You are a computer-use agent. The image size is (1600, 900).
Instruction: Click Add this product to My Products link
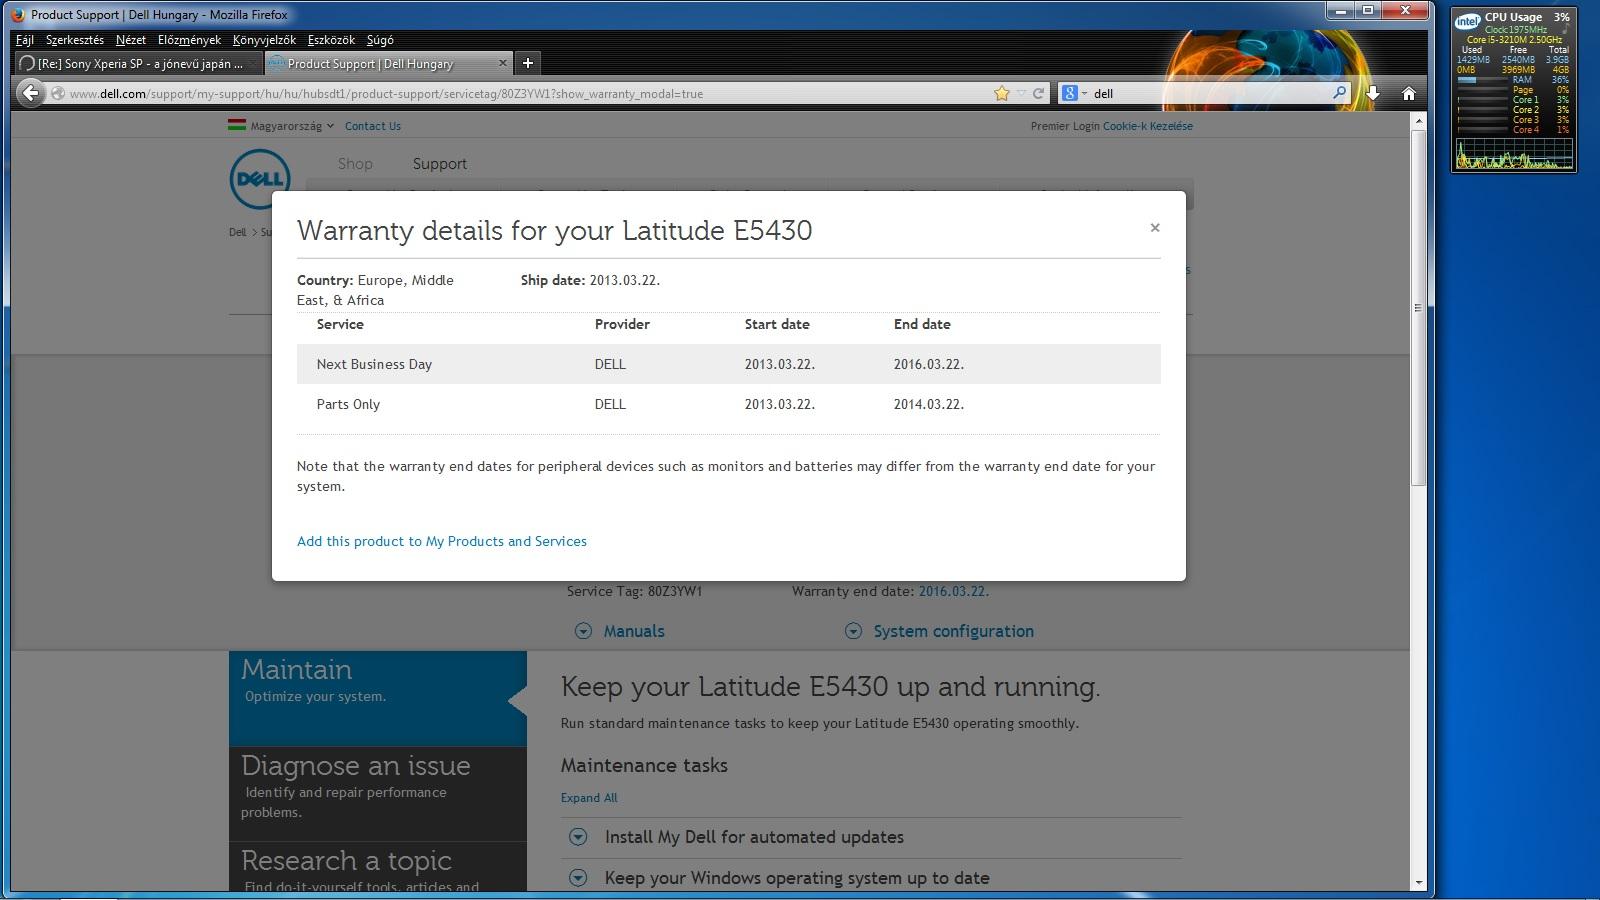(x=442, y=541)
